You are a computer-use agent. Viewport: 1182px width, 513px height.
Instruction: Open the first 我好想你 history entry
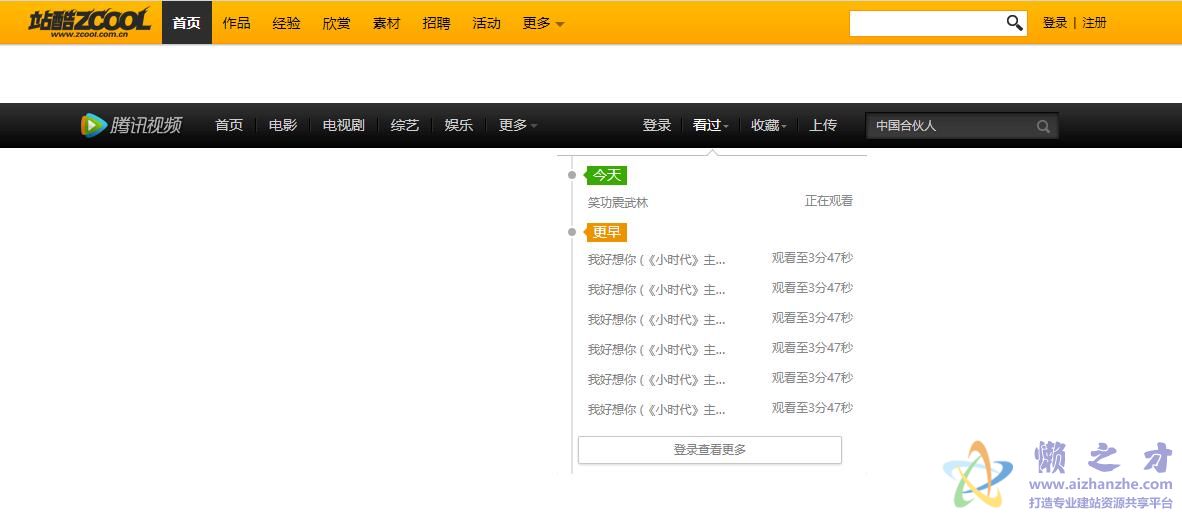point(657,260)
